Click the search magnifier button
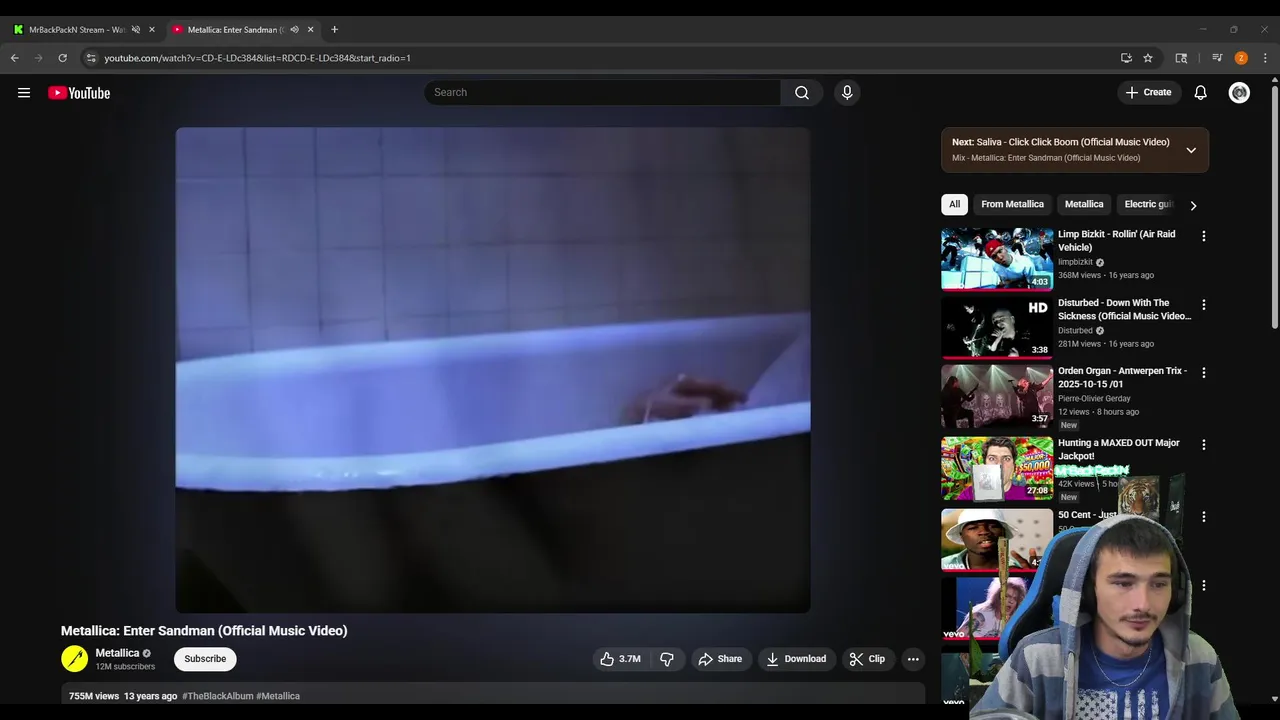Screen dimensions: 1280x720 click(x=802, y=92)
